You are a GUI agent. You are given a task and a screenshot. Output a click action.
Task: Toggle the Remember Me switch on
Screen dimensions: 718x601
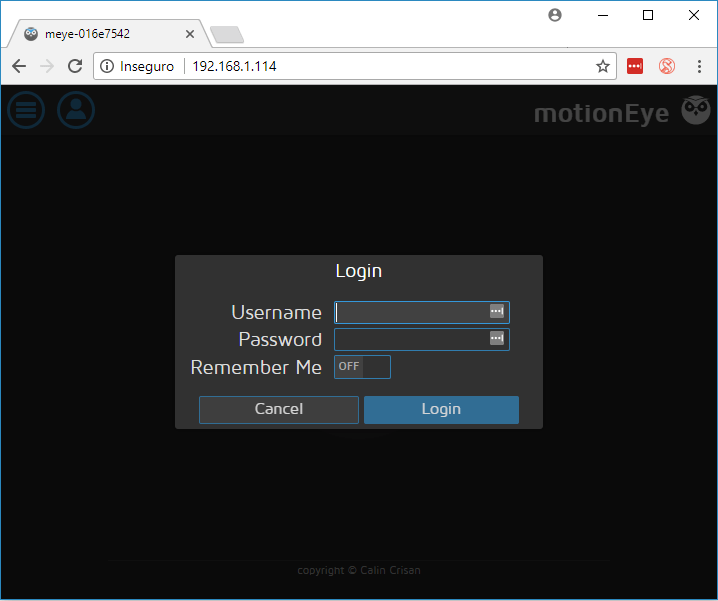point(362,367)
